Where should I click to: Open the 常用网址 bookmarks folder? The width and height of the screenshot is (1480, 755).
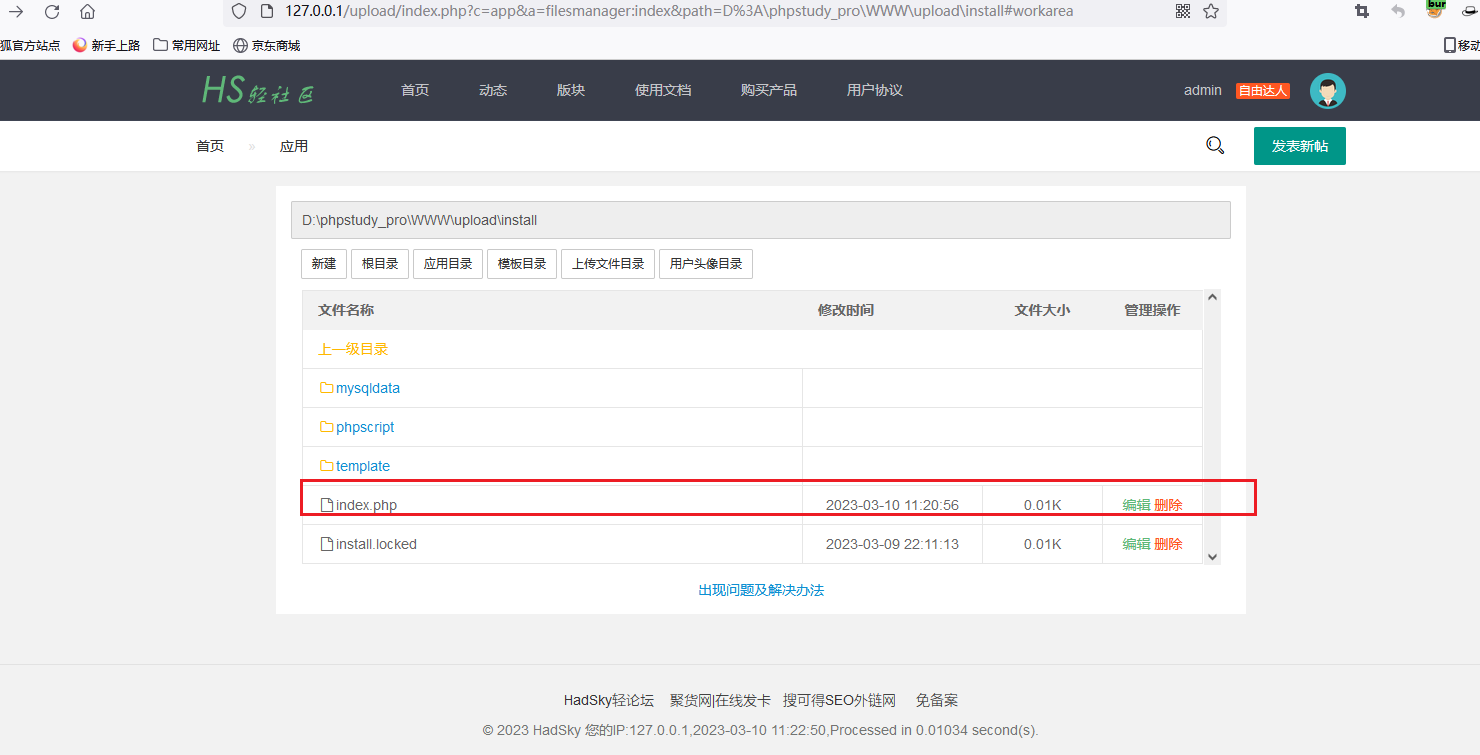coord(186,45)
